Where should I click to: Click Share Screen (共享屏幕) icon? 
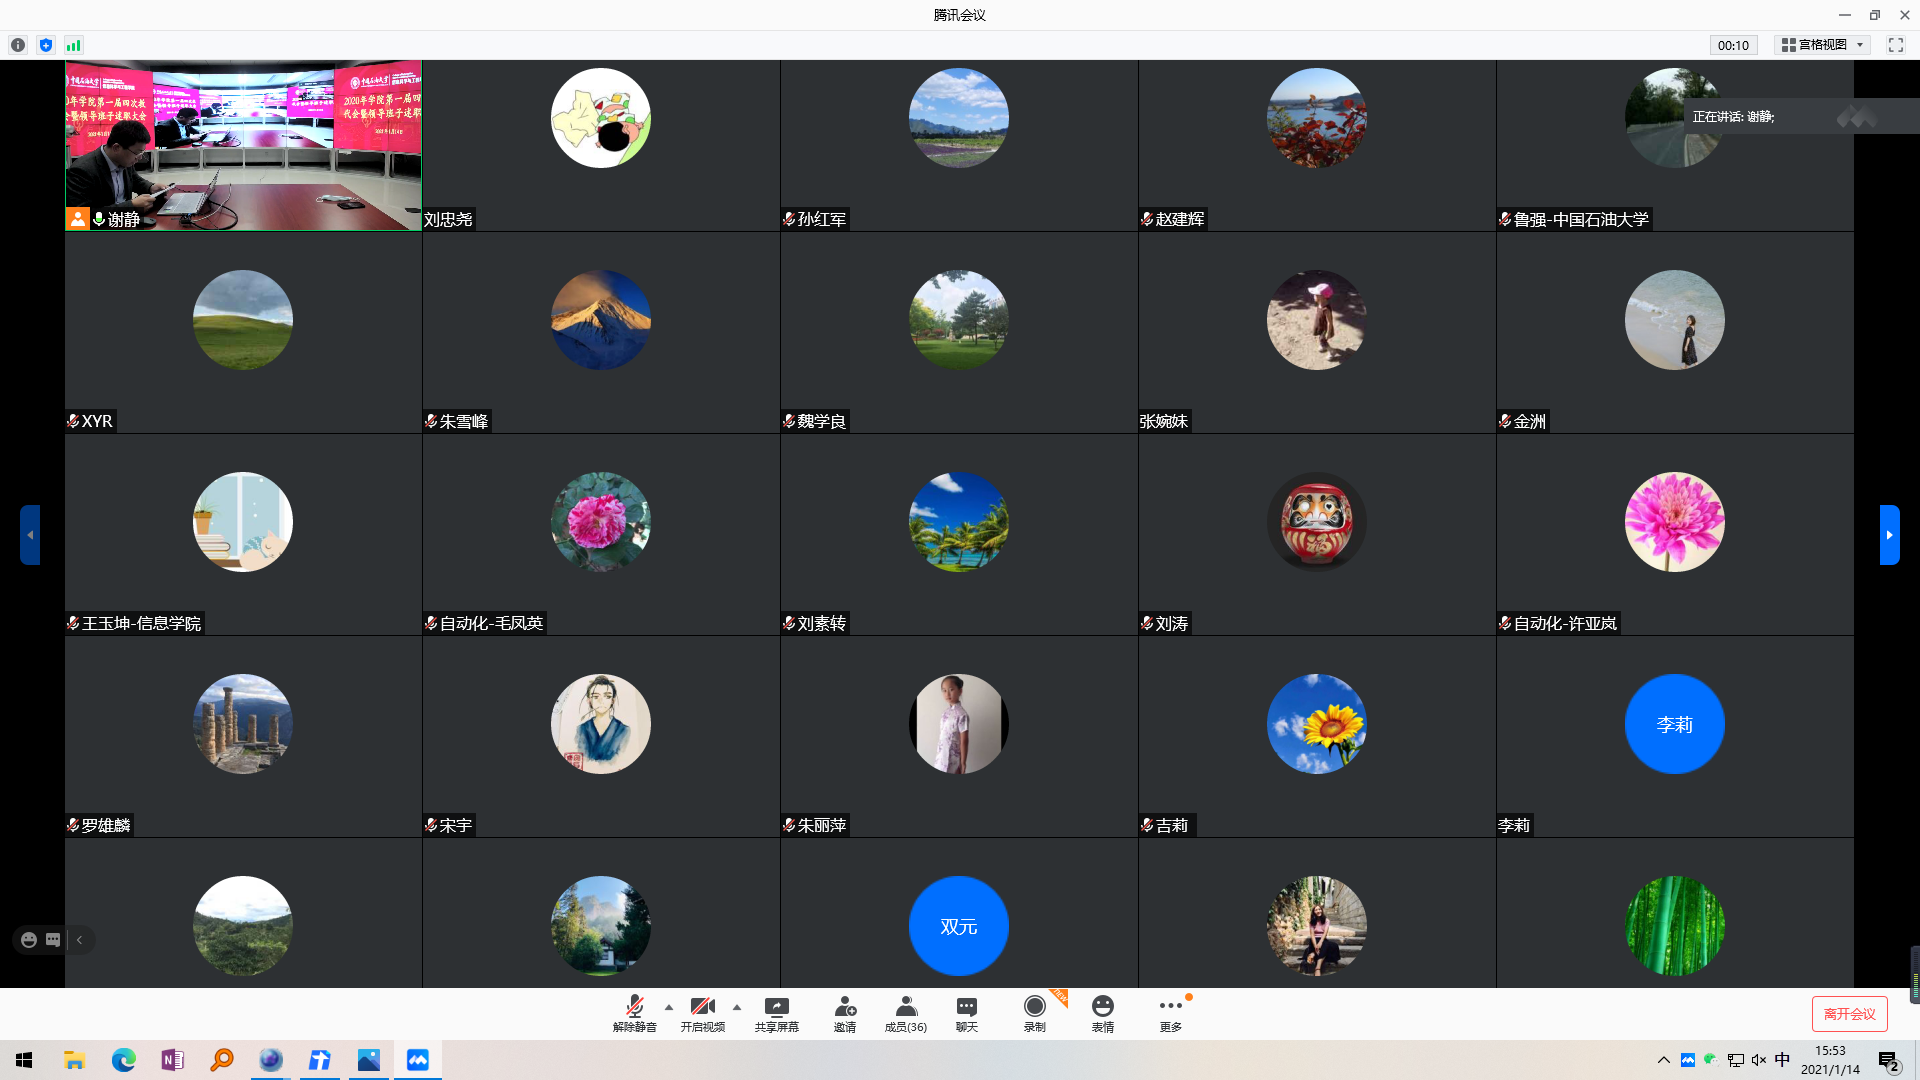pyautogui.click(x=776, y=1013)
